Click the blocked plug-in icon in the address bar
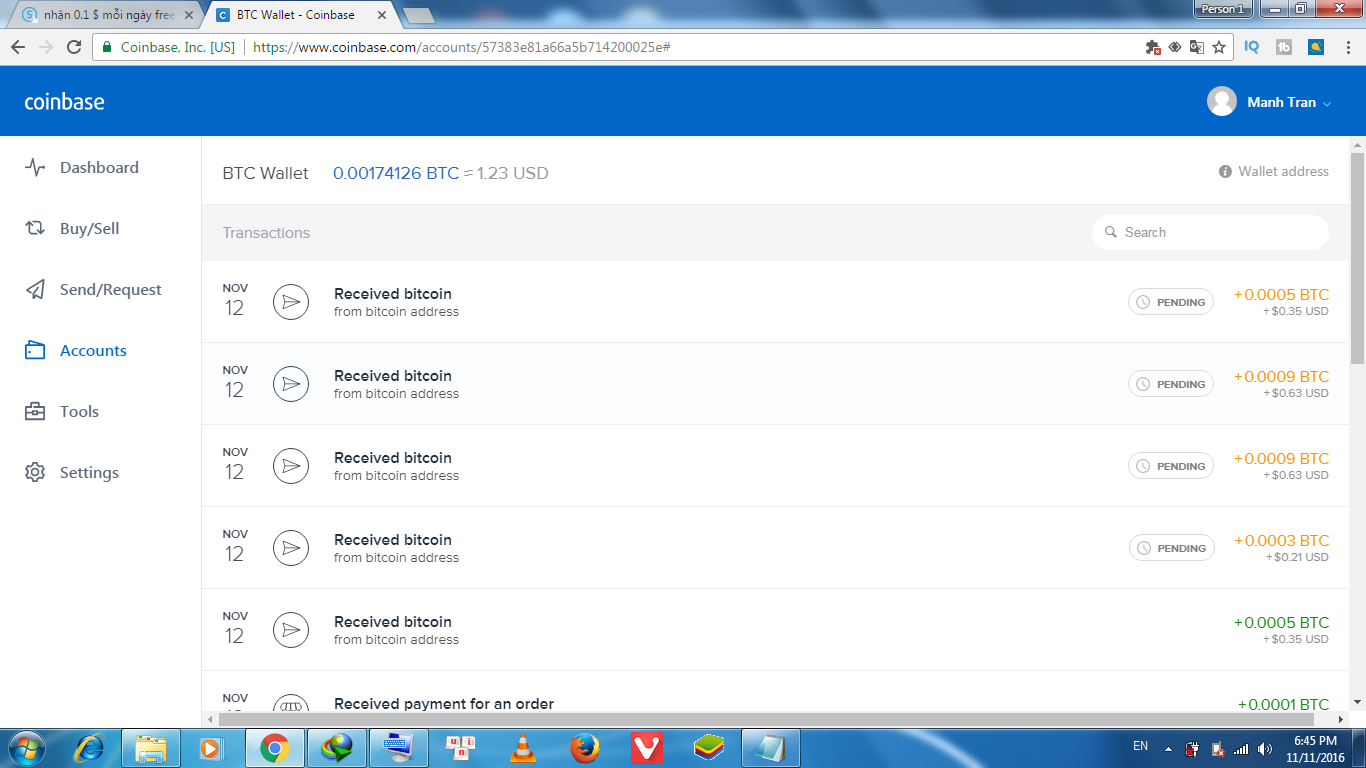1366x768 pixels. tap(1153, 47)
